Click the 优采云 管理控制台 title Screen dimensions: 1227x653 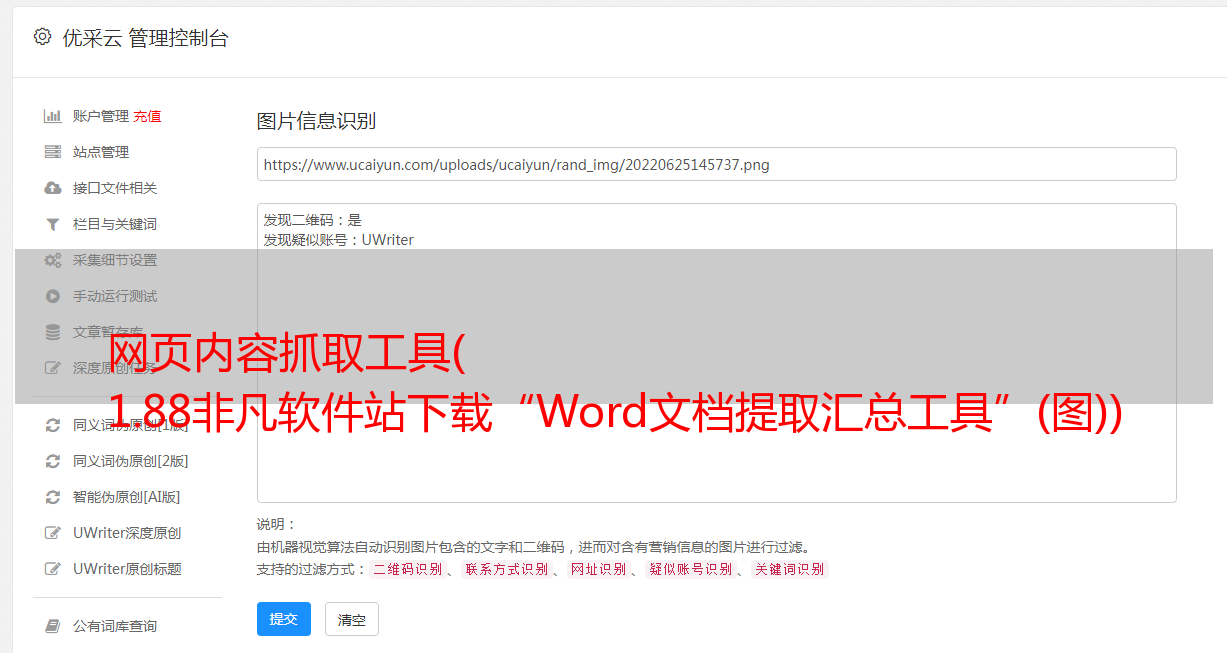145,38
